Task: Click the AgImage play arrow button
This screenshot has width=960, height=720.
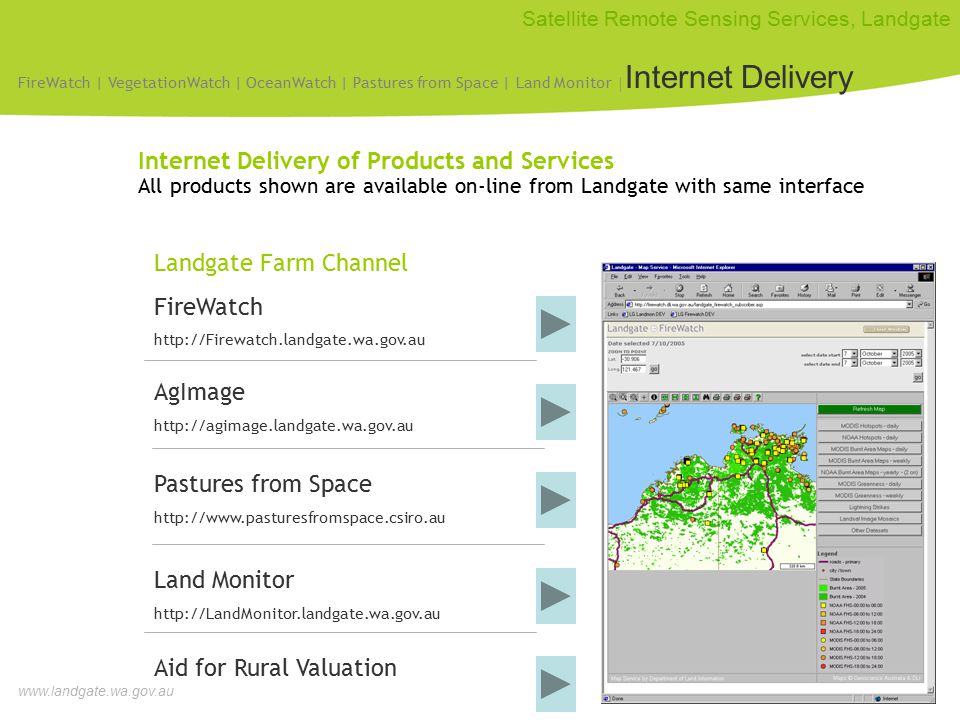Action: point(556,412)
